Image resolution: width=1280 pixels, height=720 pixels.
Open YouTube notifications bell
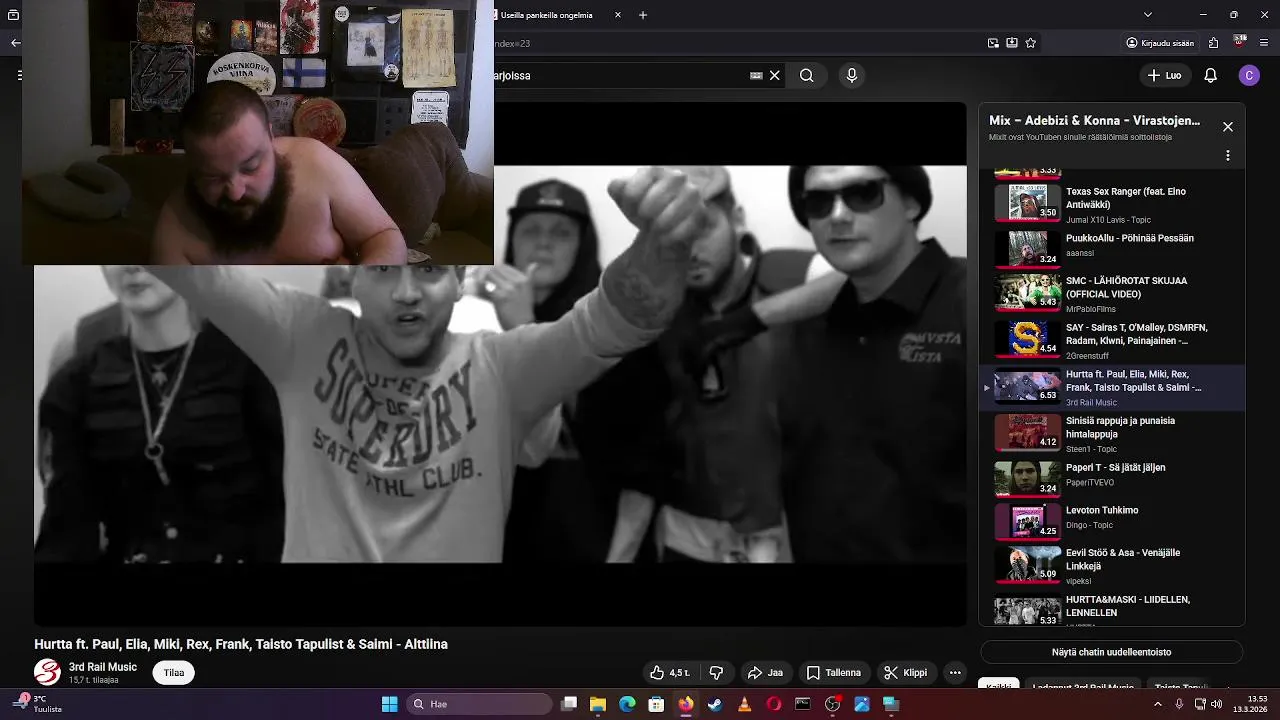click(1210, 75)
